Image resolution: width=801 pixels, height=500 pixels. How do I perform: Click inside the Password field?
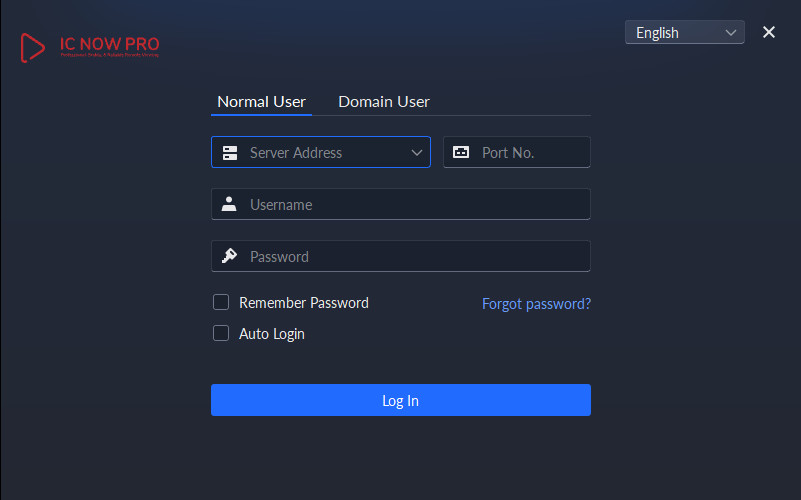[x=410, y=257]
